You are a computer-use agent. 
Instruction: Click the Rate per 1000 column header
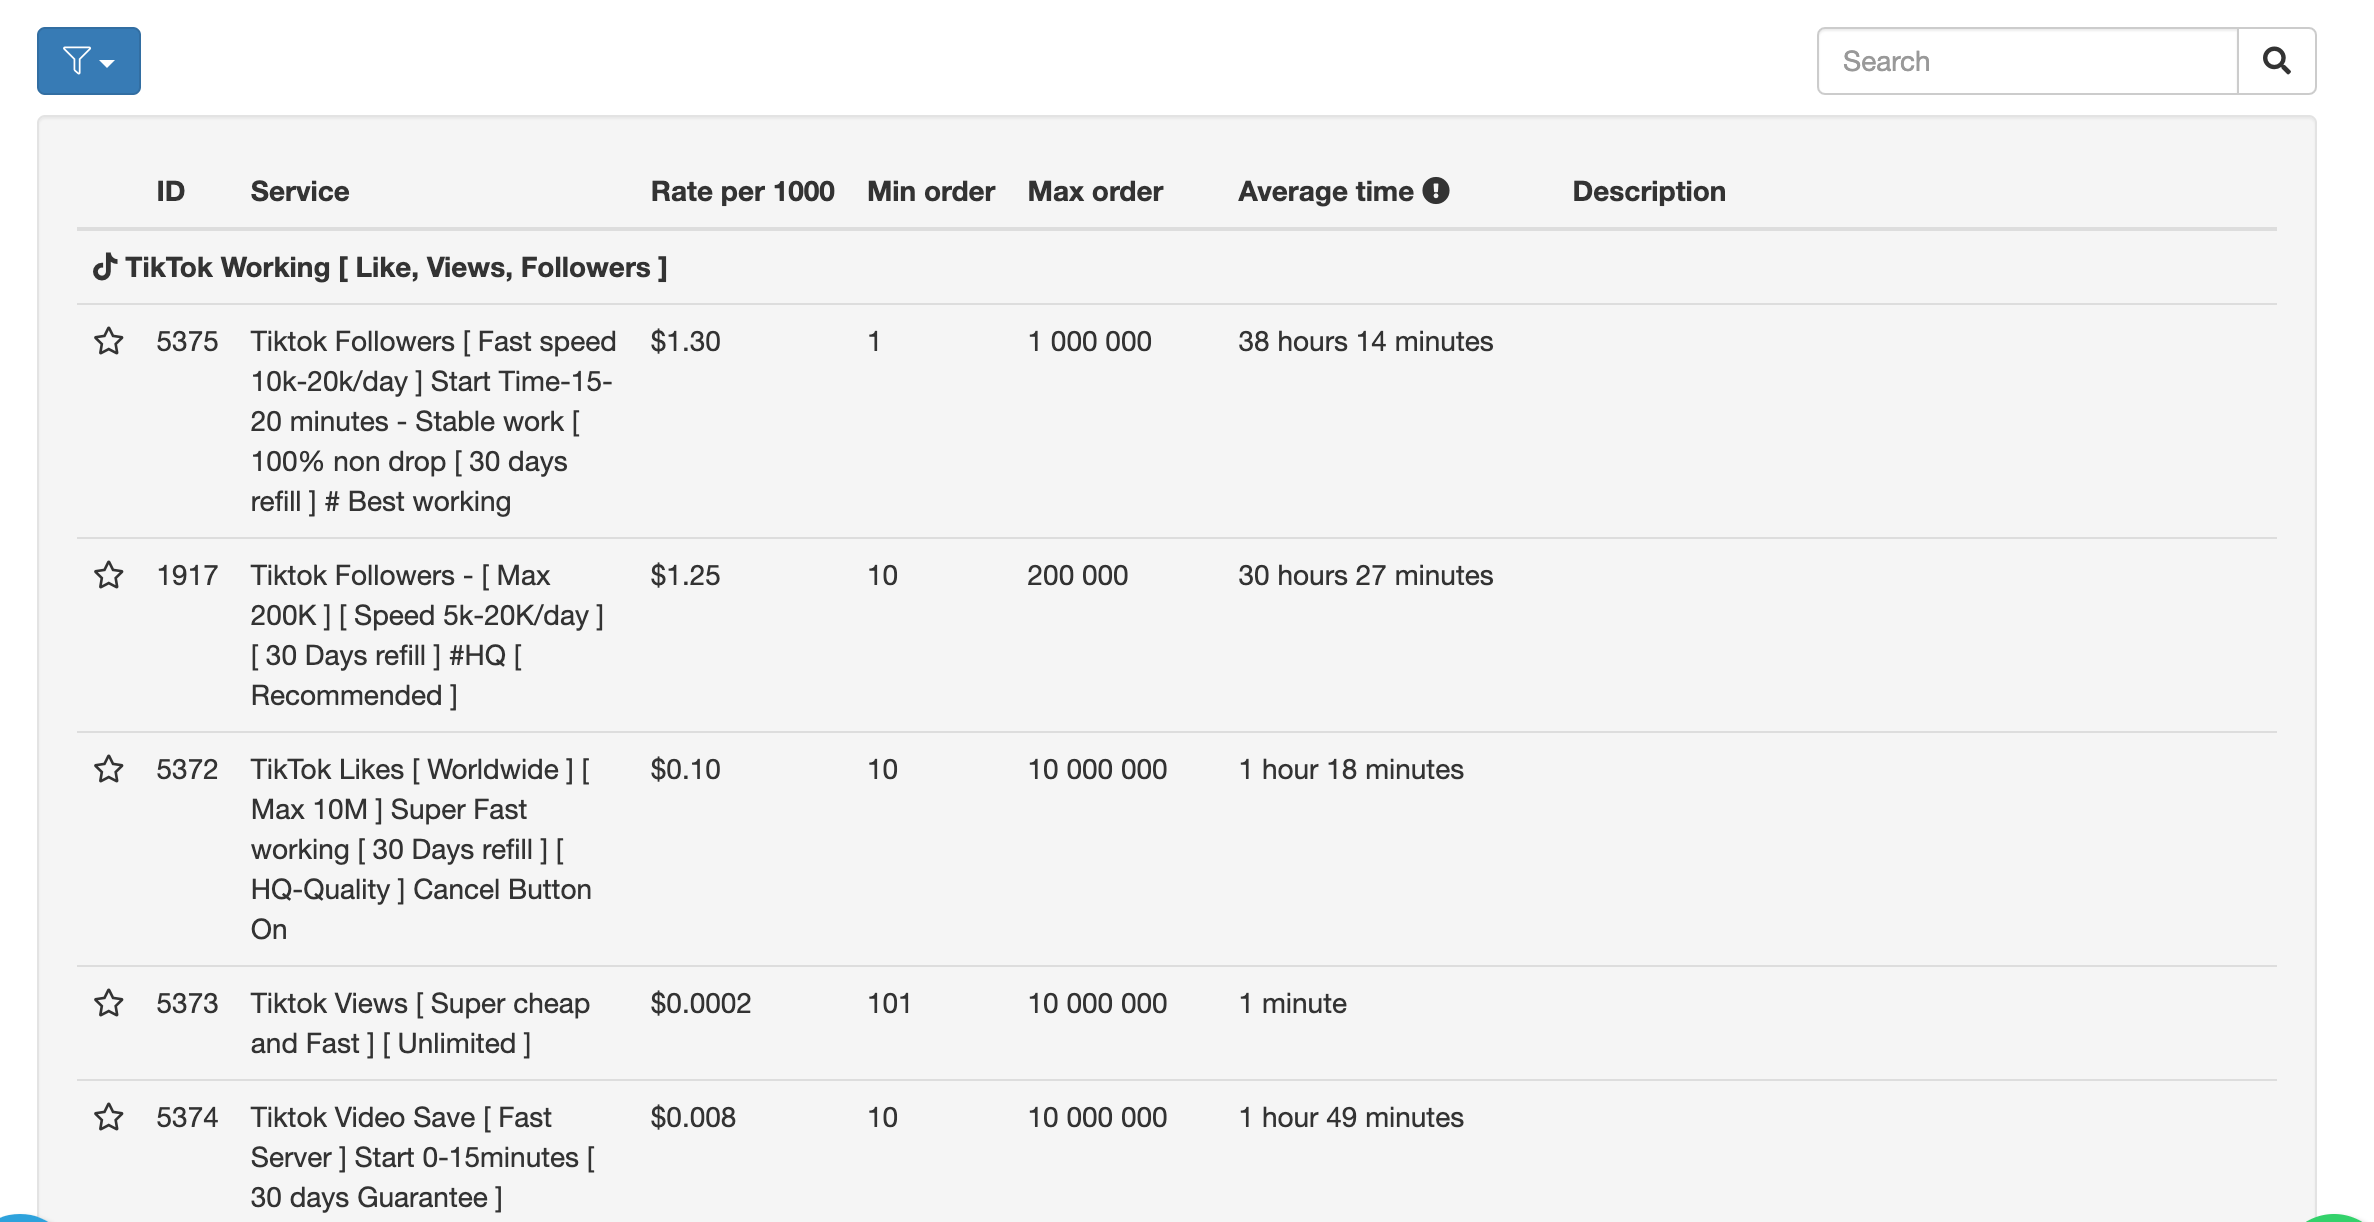pyautogui.click(x=742, y=191)
